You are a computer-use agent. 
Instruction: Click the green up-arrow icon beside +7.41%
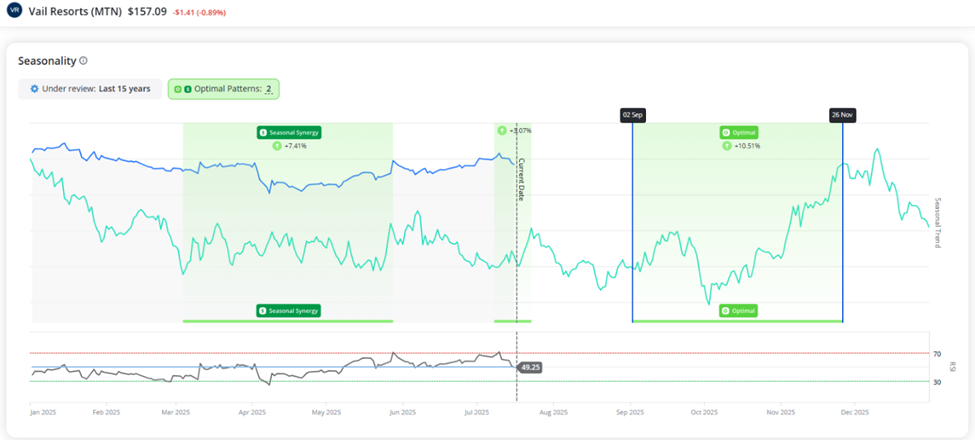[x=277, y=146]
